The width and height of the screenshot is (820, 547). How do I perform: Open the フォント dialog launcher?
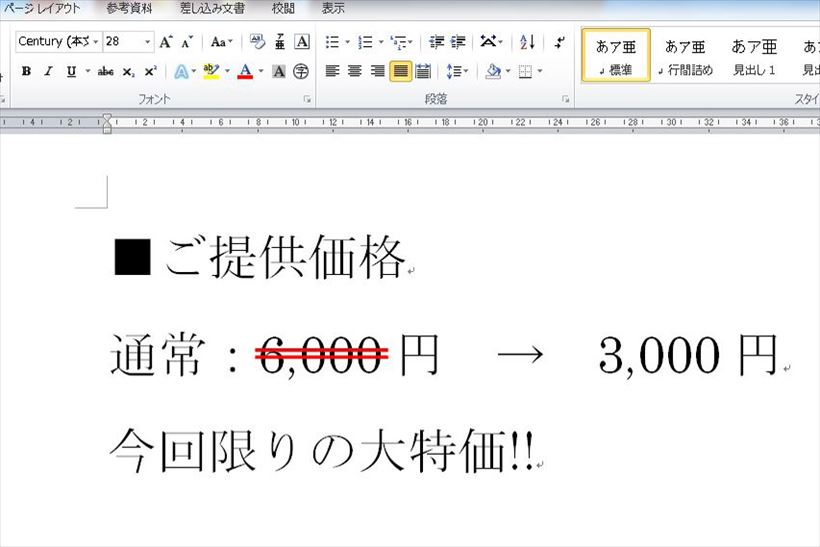308,99
